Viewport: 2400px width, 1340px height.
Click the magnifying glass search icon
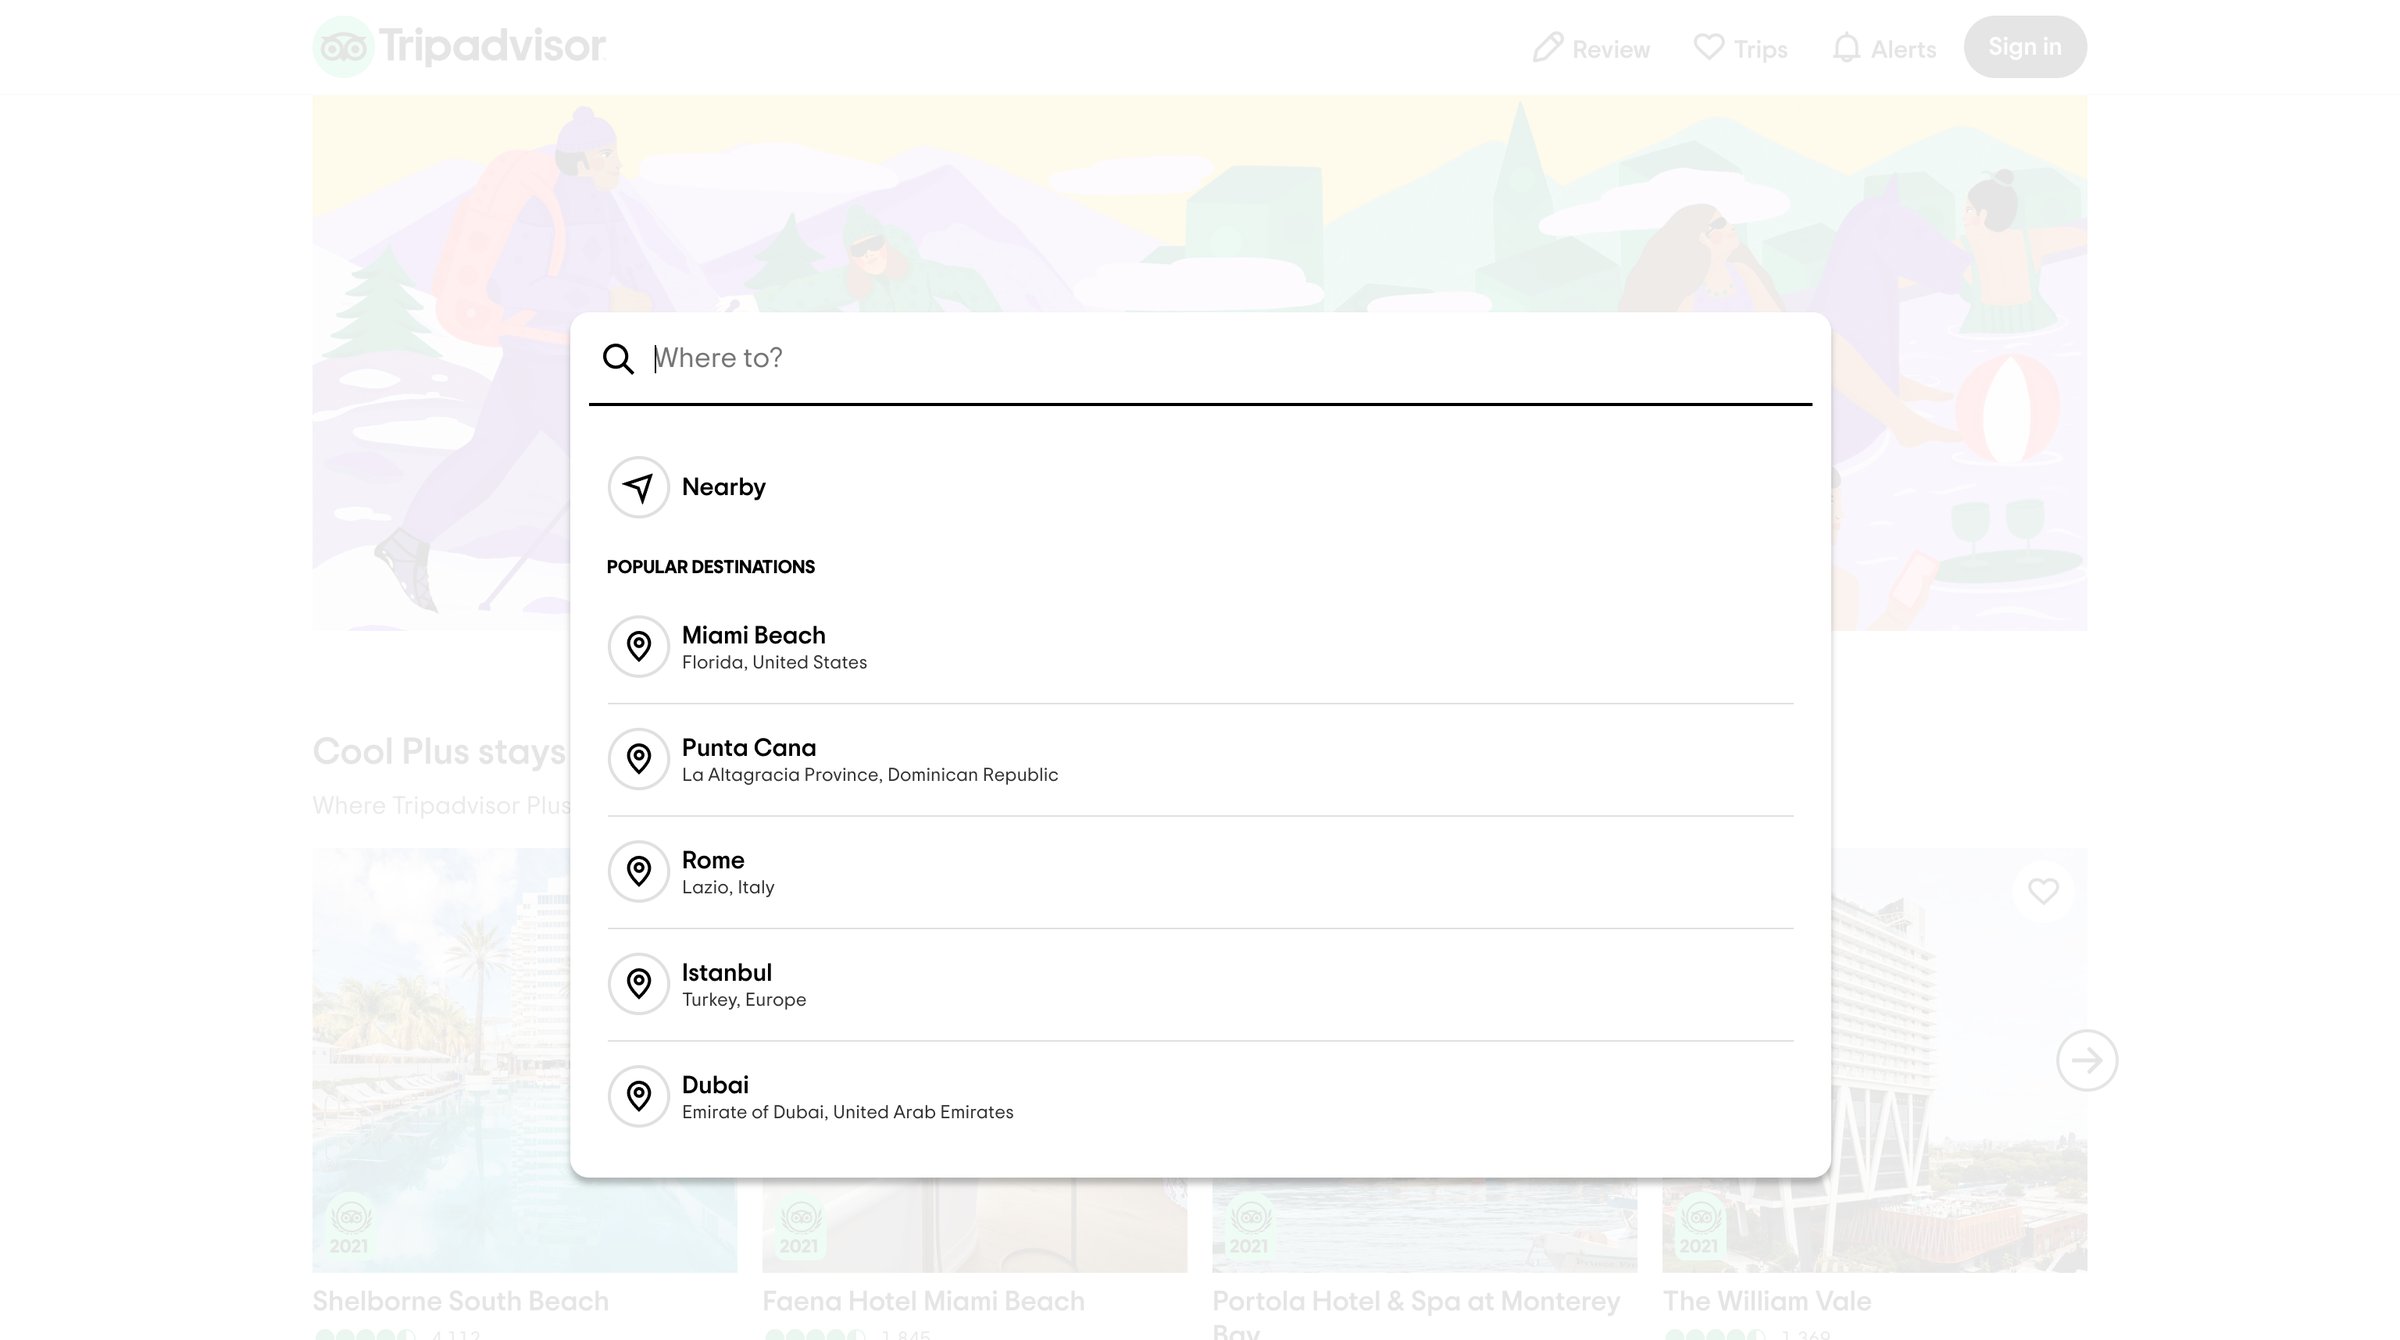(x=618, y=358)
